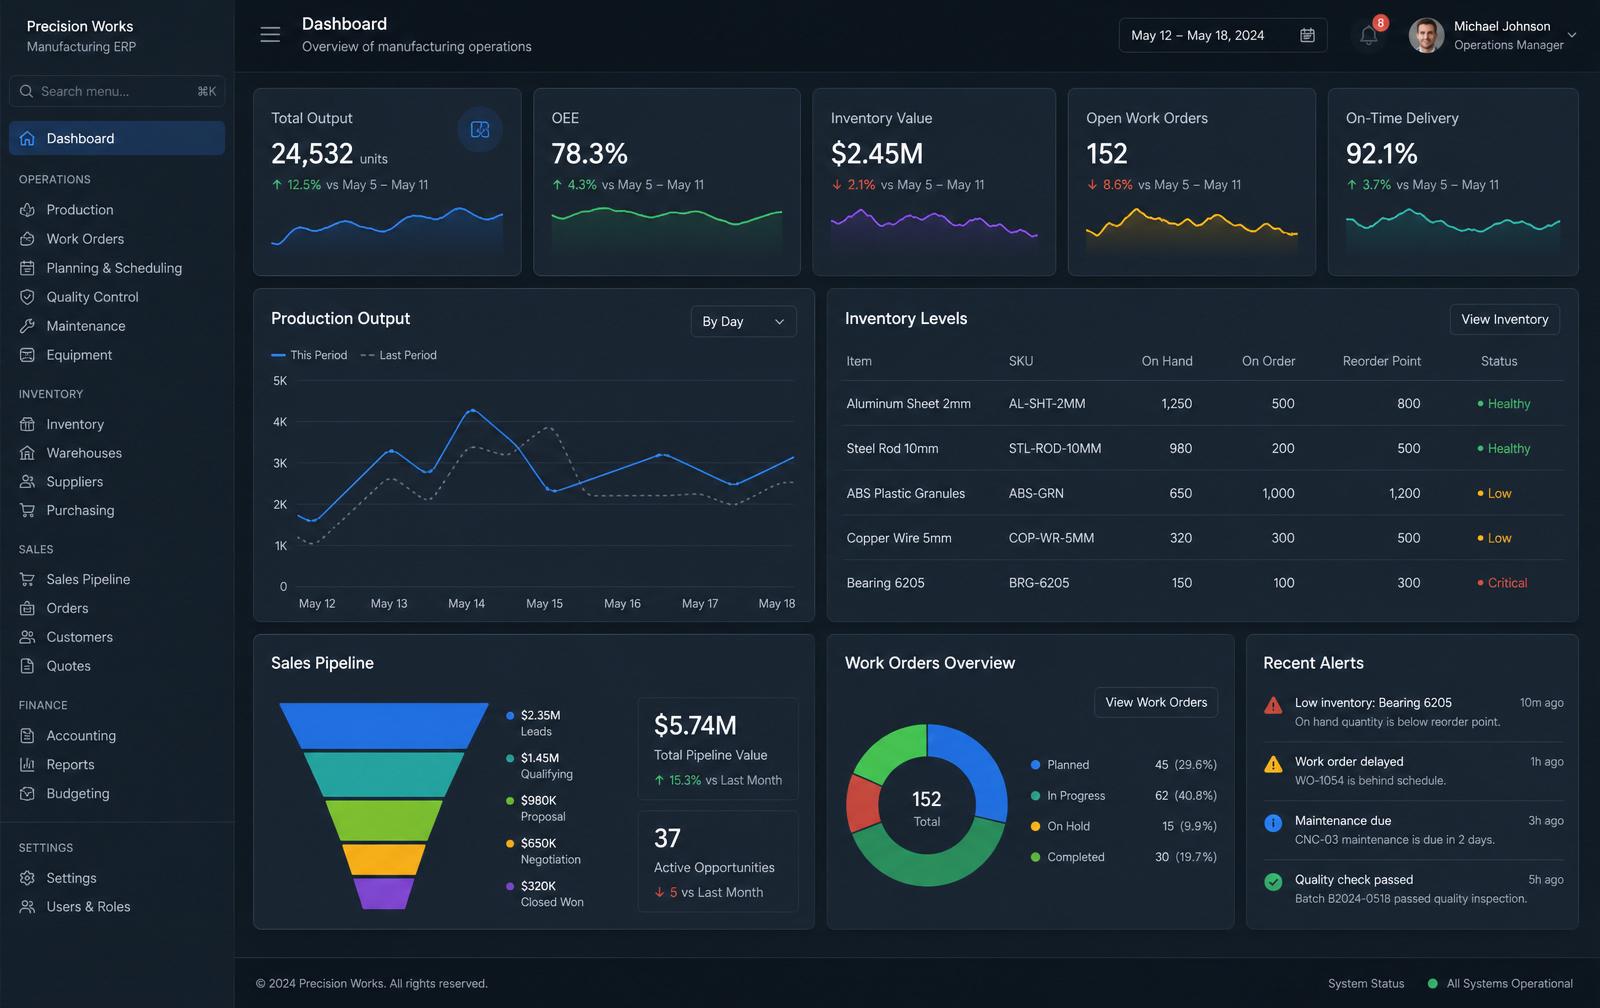Click the notifications bell icon
Viewport: 1600px width, 1008px height.
pyautogui.click(x=1369, y=36)
